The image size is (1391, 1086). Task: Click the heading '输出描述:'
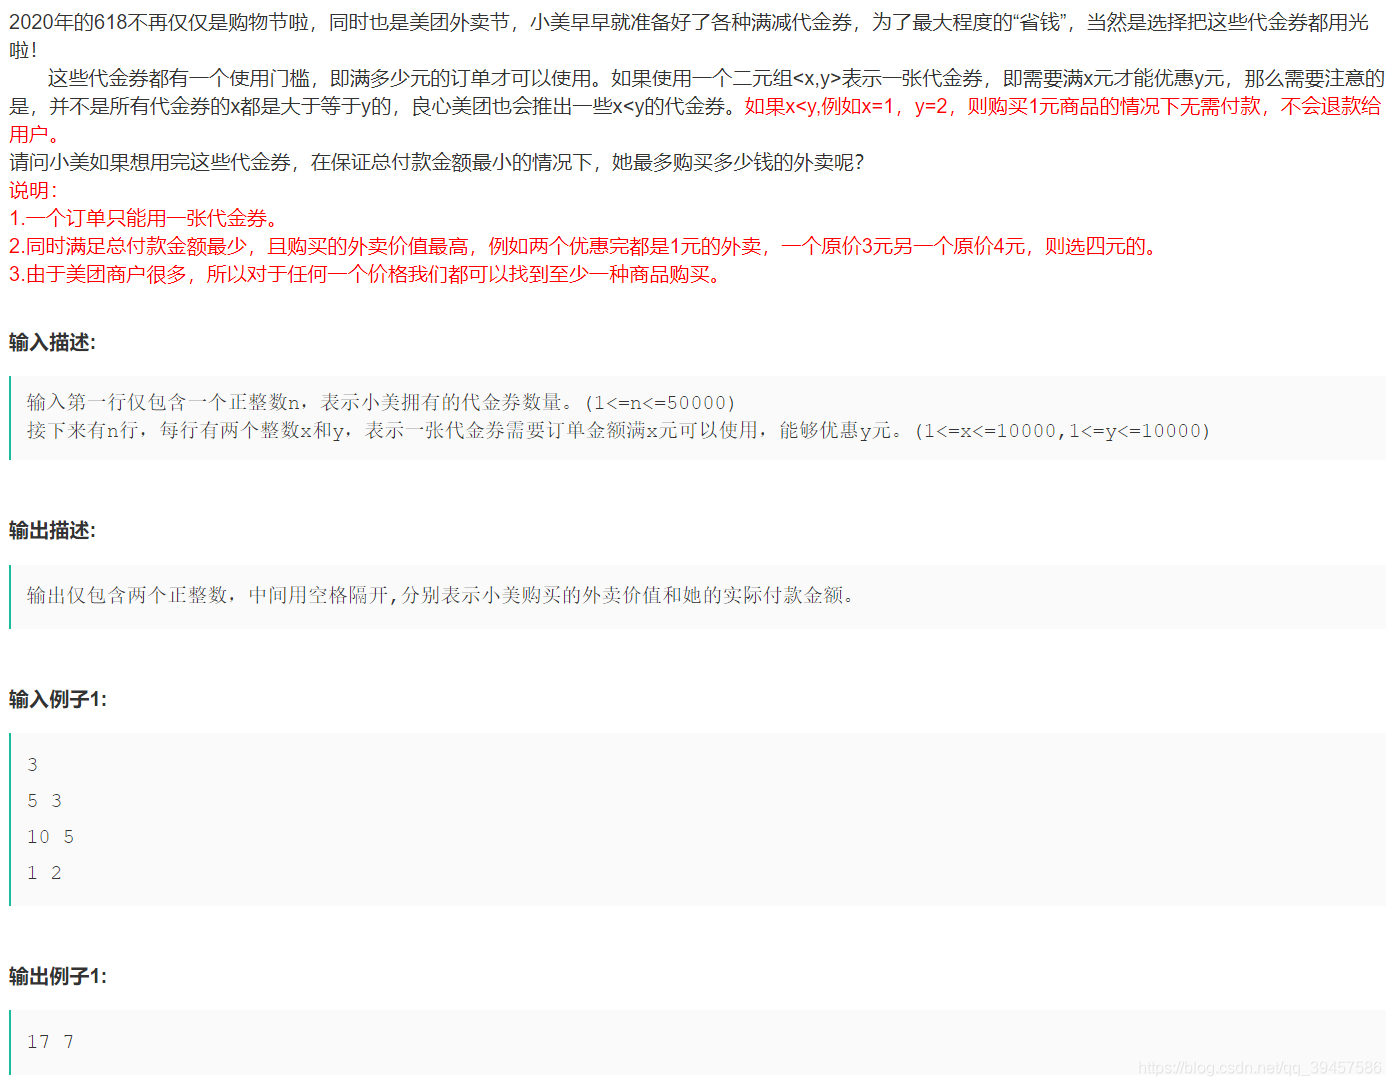(52, 530)
